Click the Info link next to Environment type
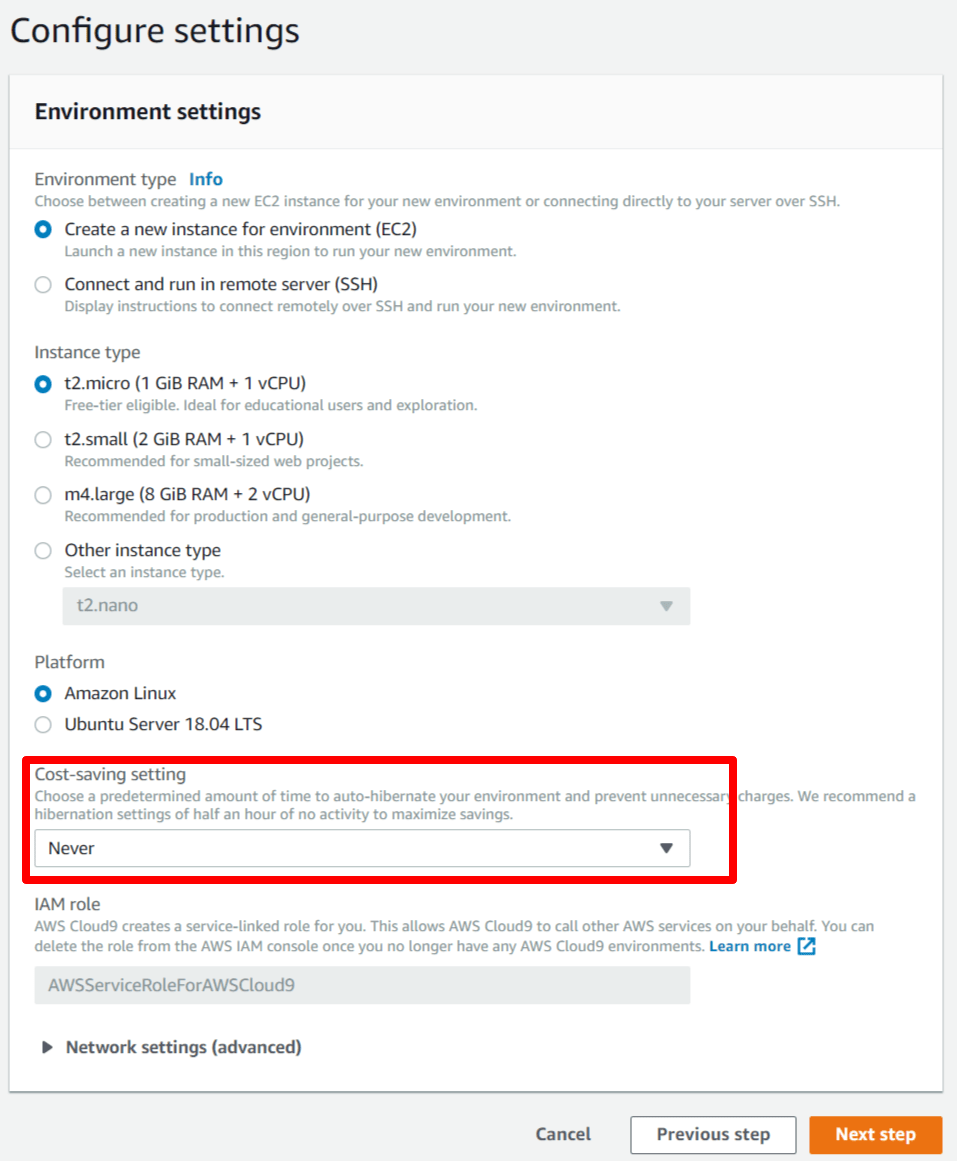The height and width of the screenshot is (1161, 957). [206, 179]
